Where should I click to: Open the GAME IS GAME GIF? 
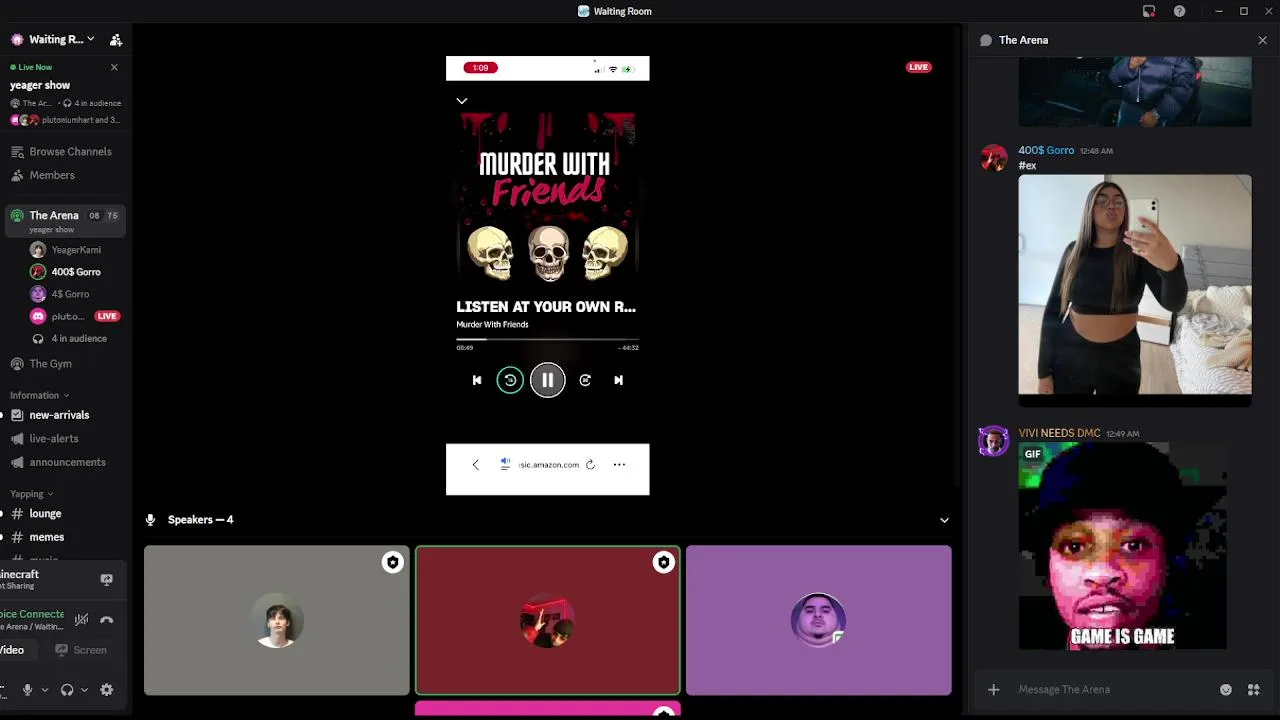[1123, 546]
